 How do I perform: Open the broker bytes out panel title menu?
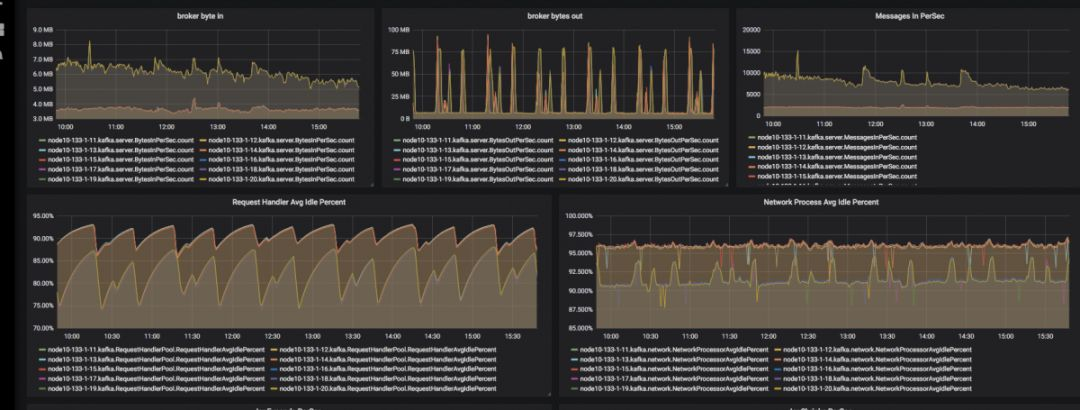pos(554,15)
